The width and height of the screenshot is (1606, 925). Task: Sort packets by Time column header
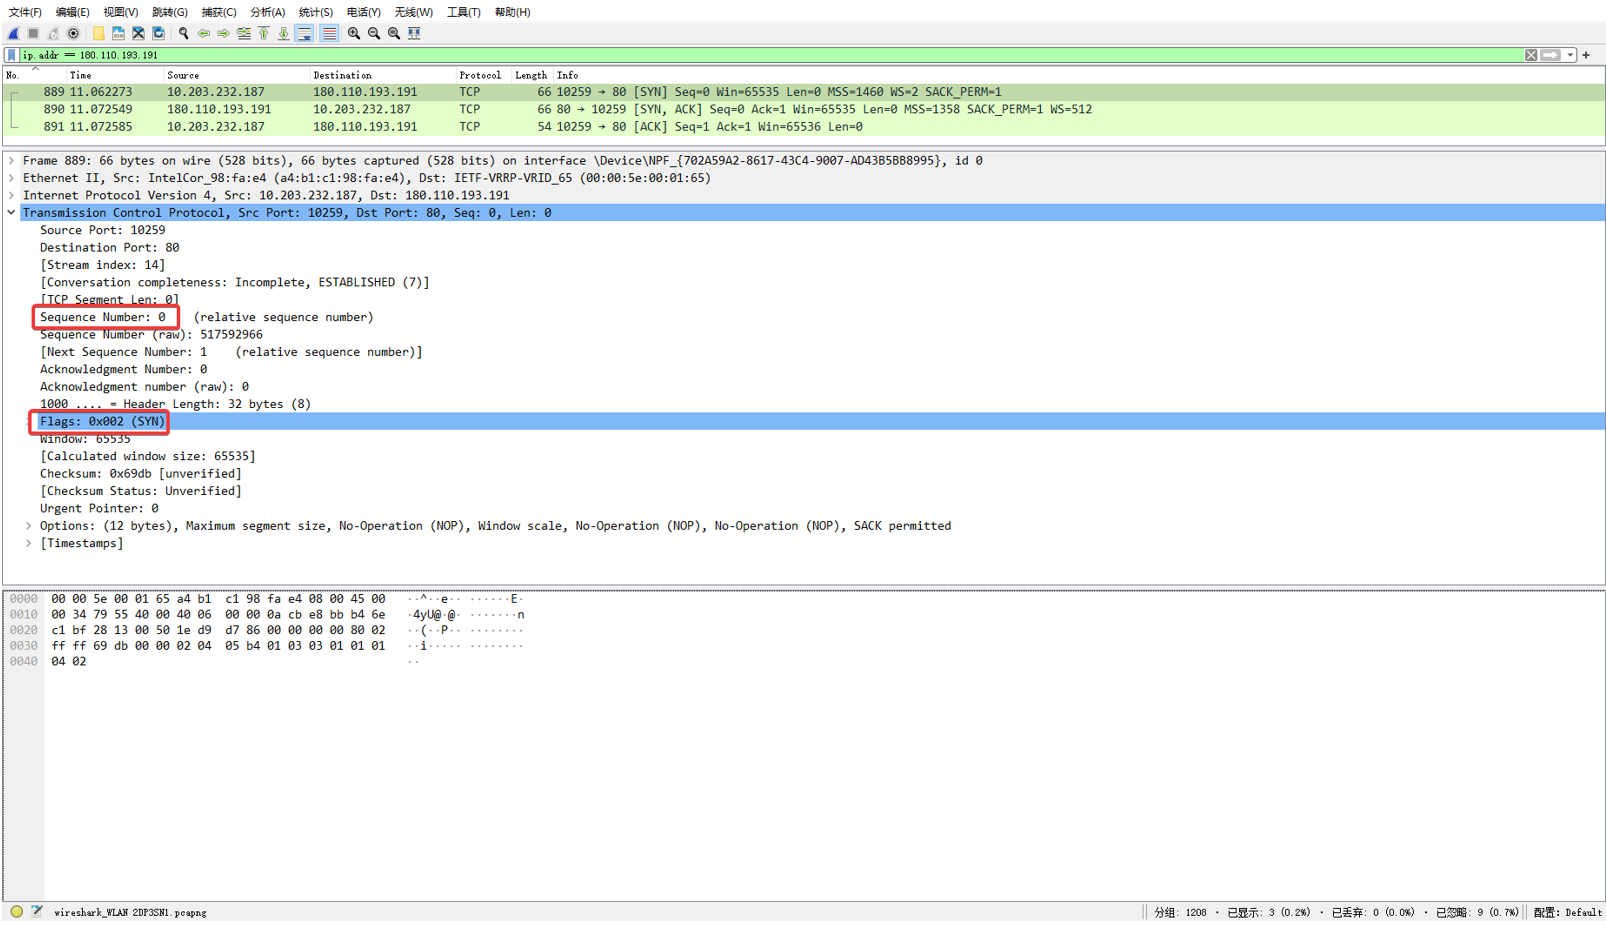pos(113,75)
